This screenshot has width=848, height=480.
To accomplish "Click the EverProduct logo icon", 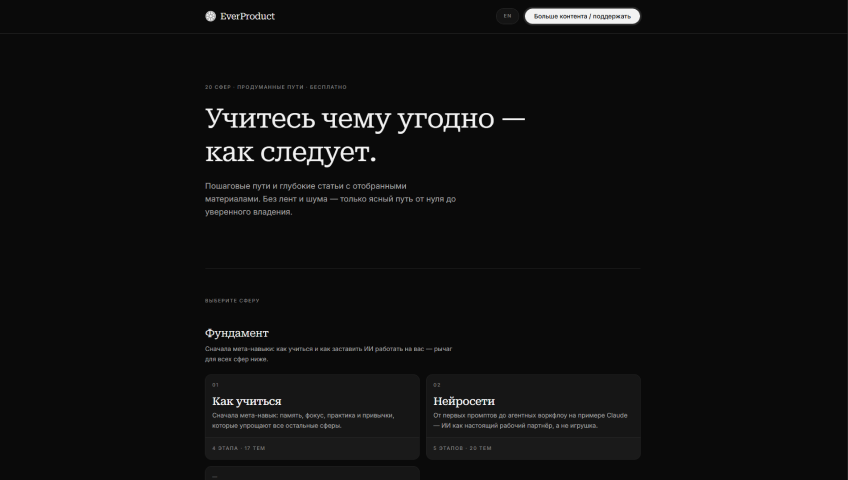I will (x=210, y=16).
